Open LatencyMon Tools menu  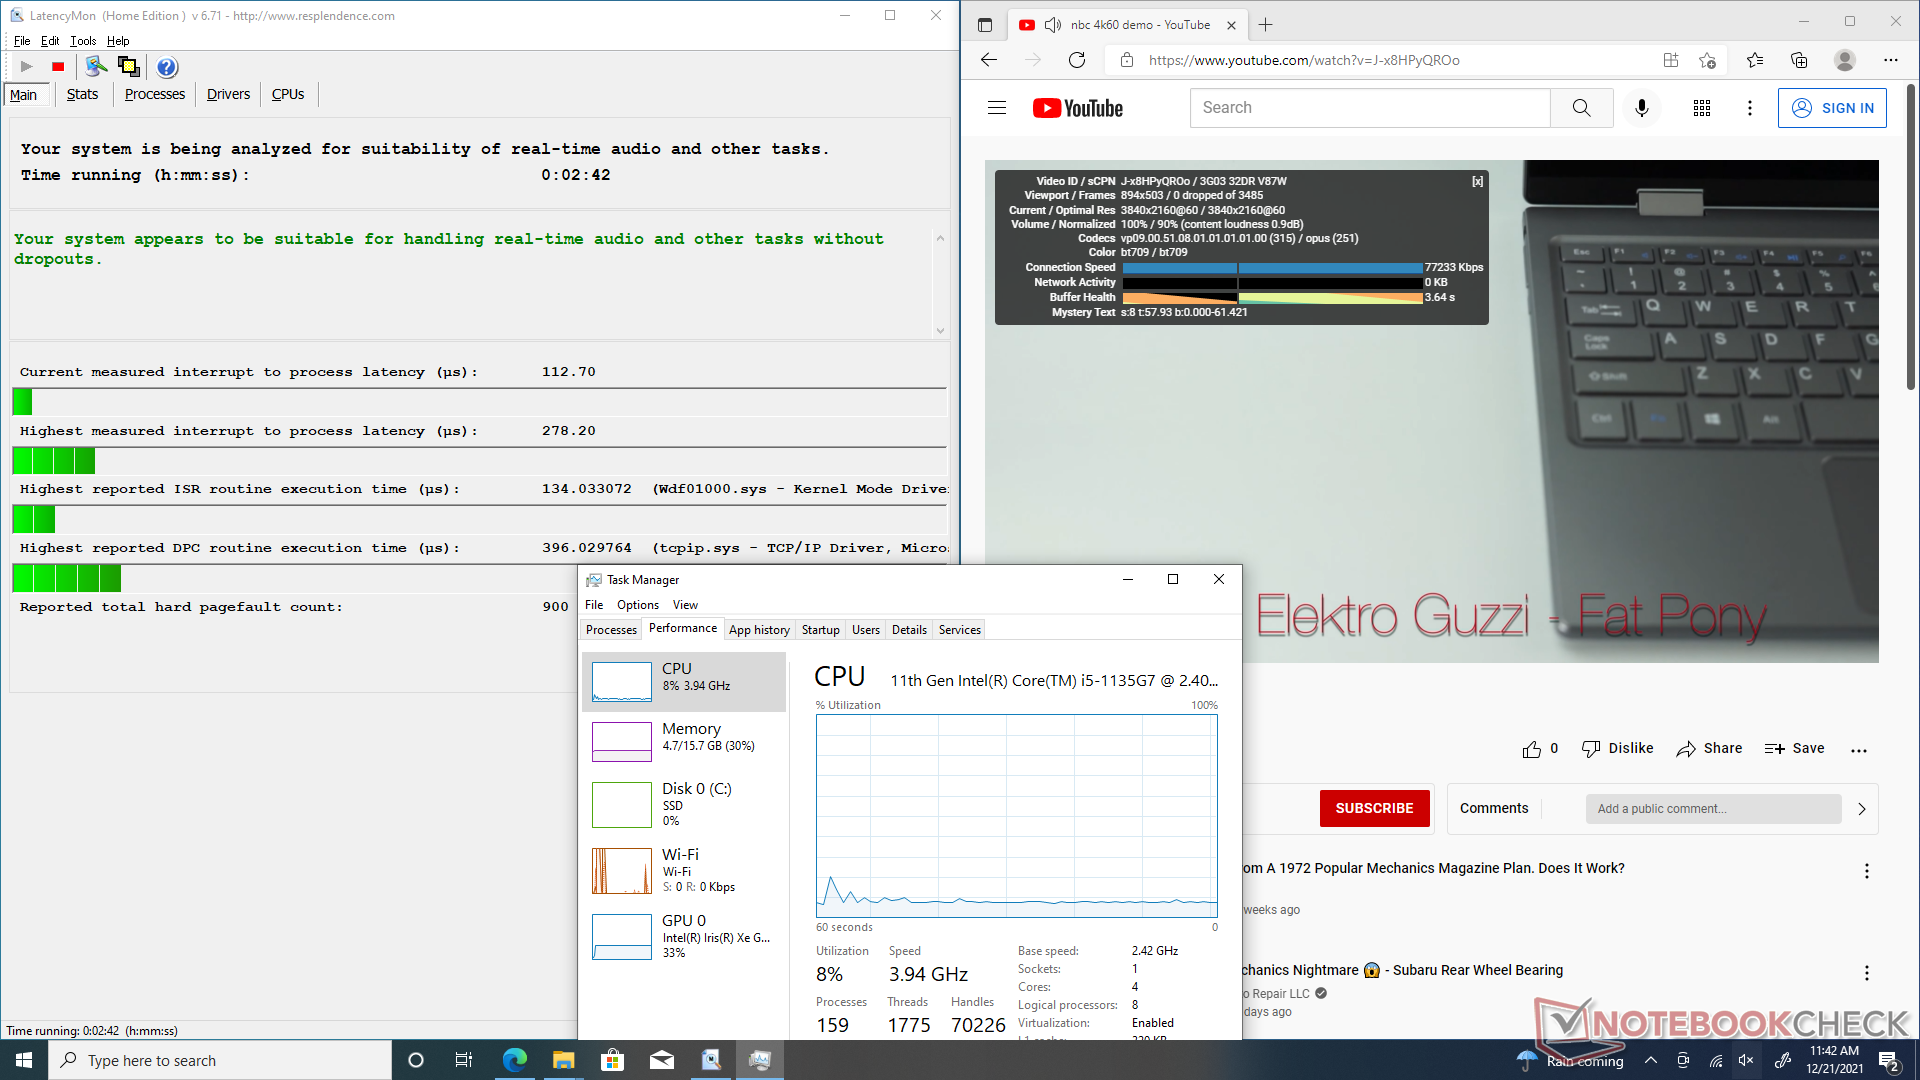[83, 41]
